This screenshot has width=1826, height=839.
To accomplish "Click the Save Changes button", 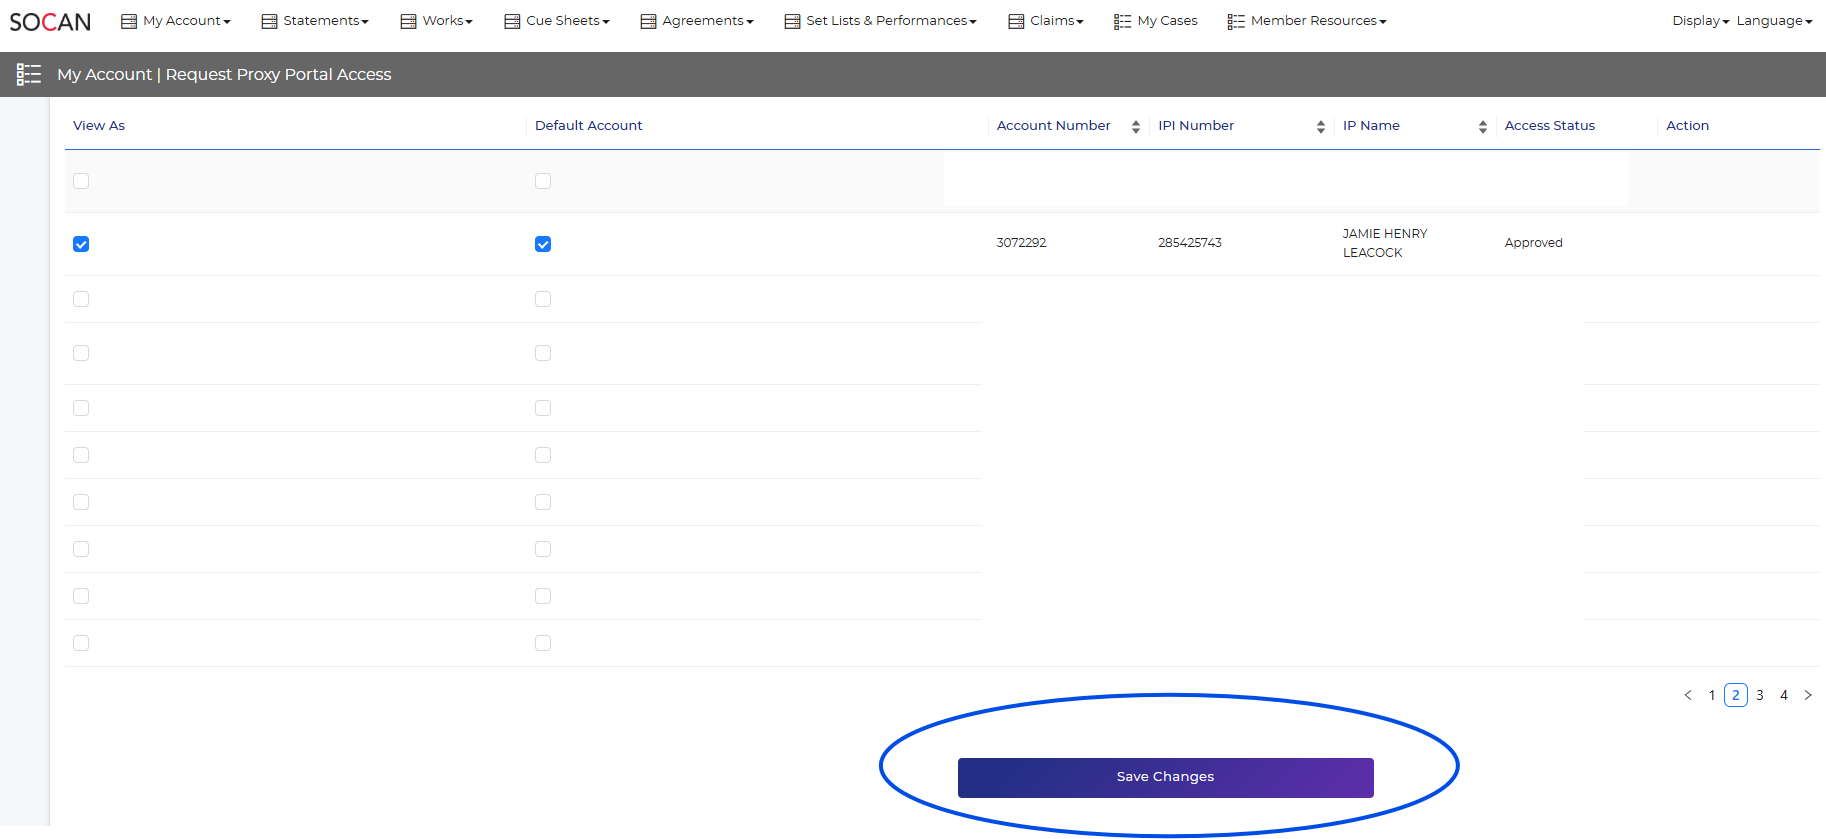I will (x=1165, y=777).
